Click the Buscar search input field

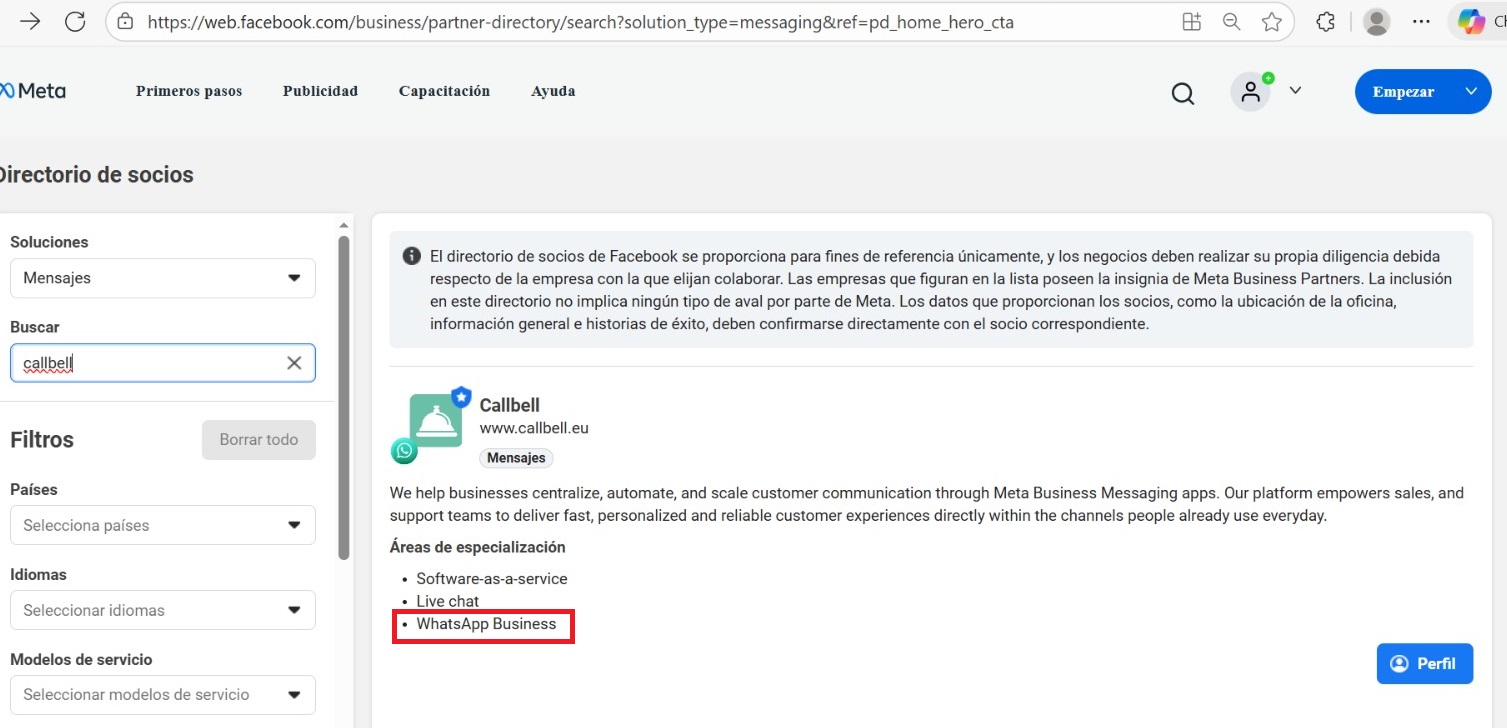coord(150,363)
